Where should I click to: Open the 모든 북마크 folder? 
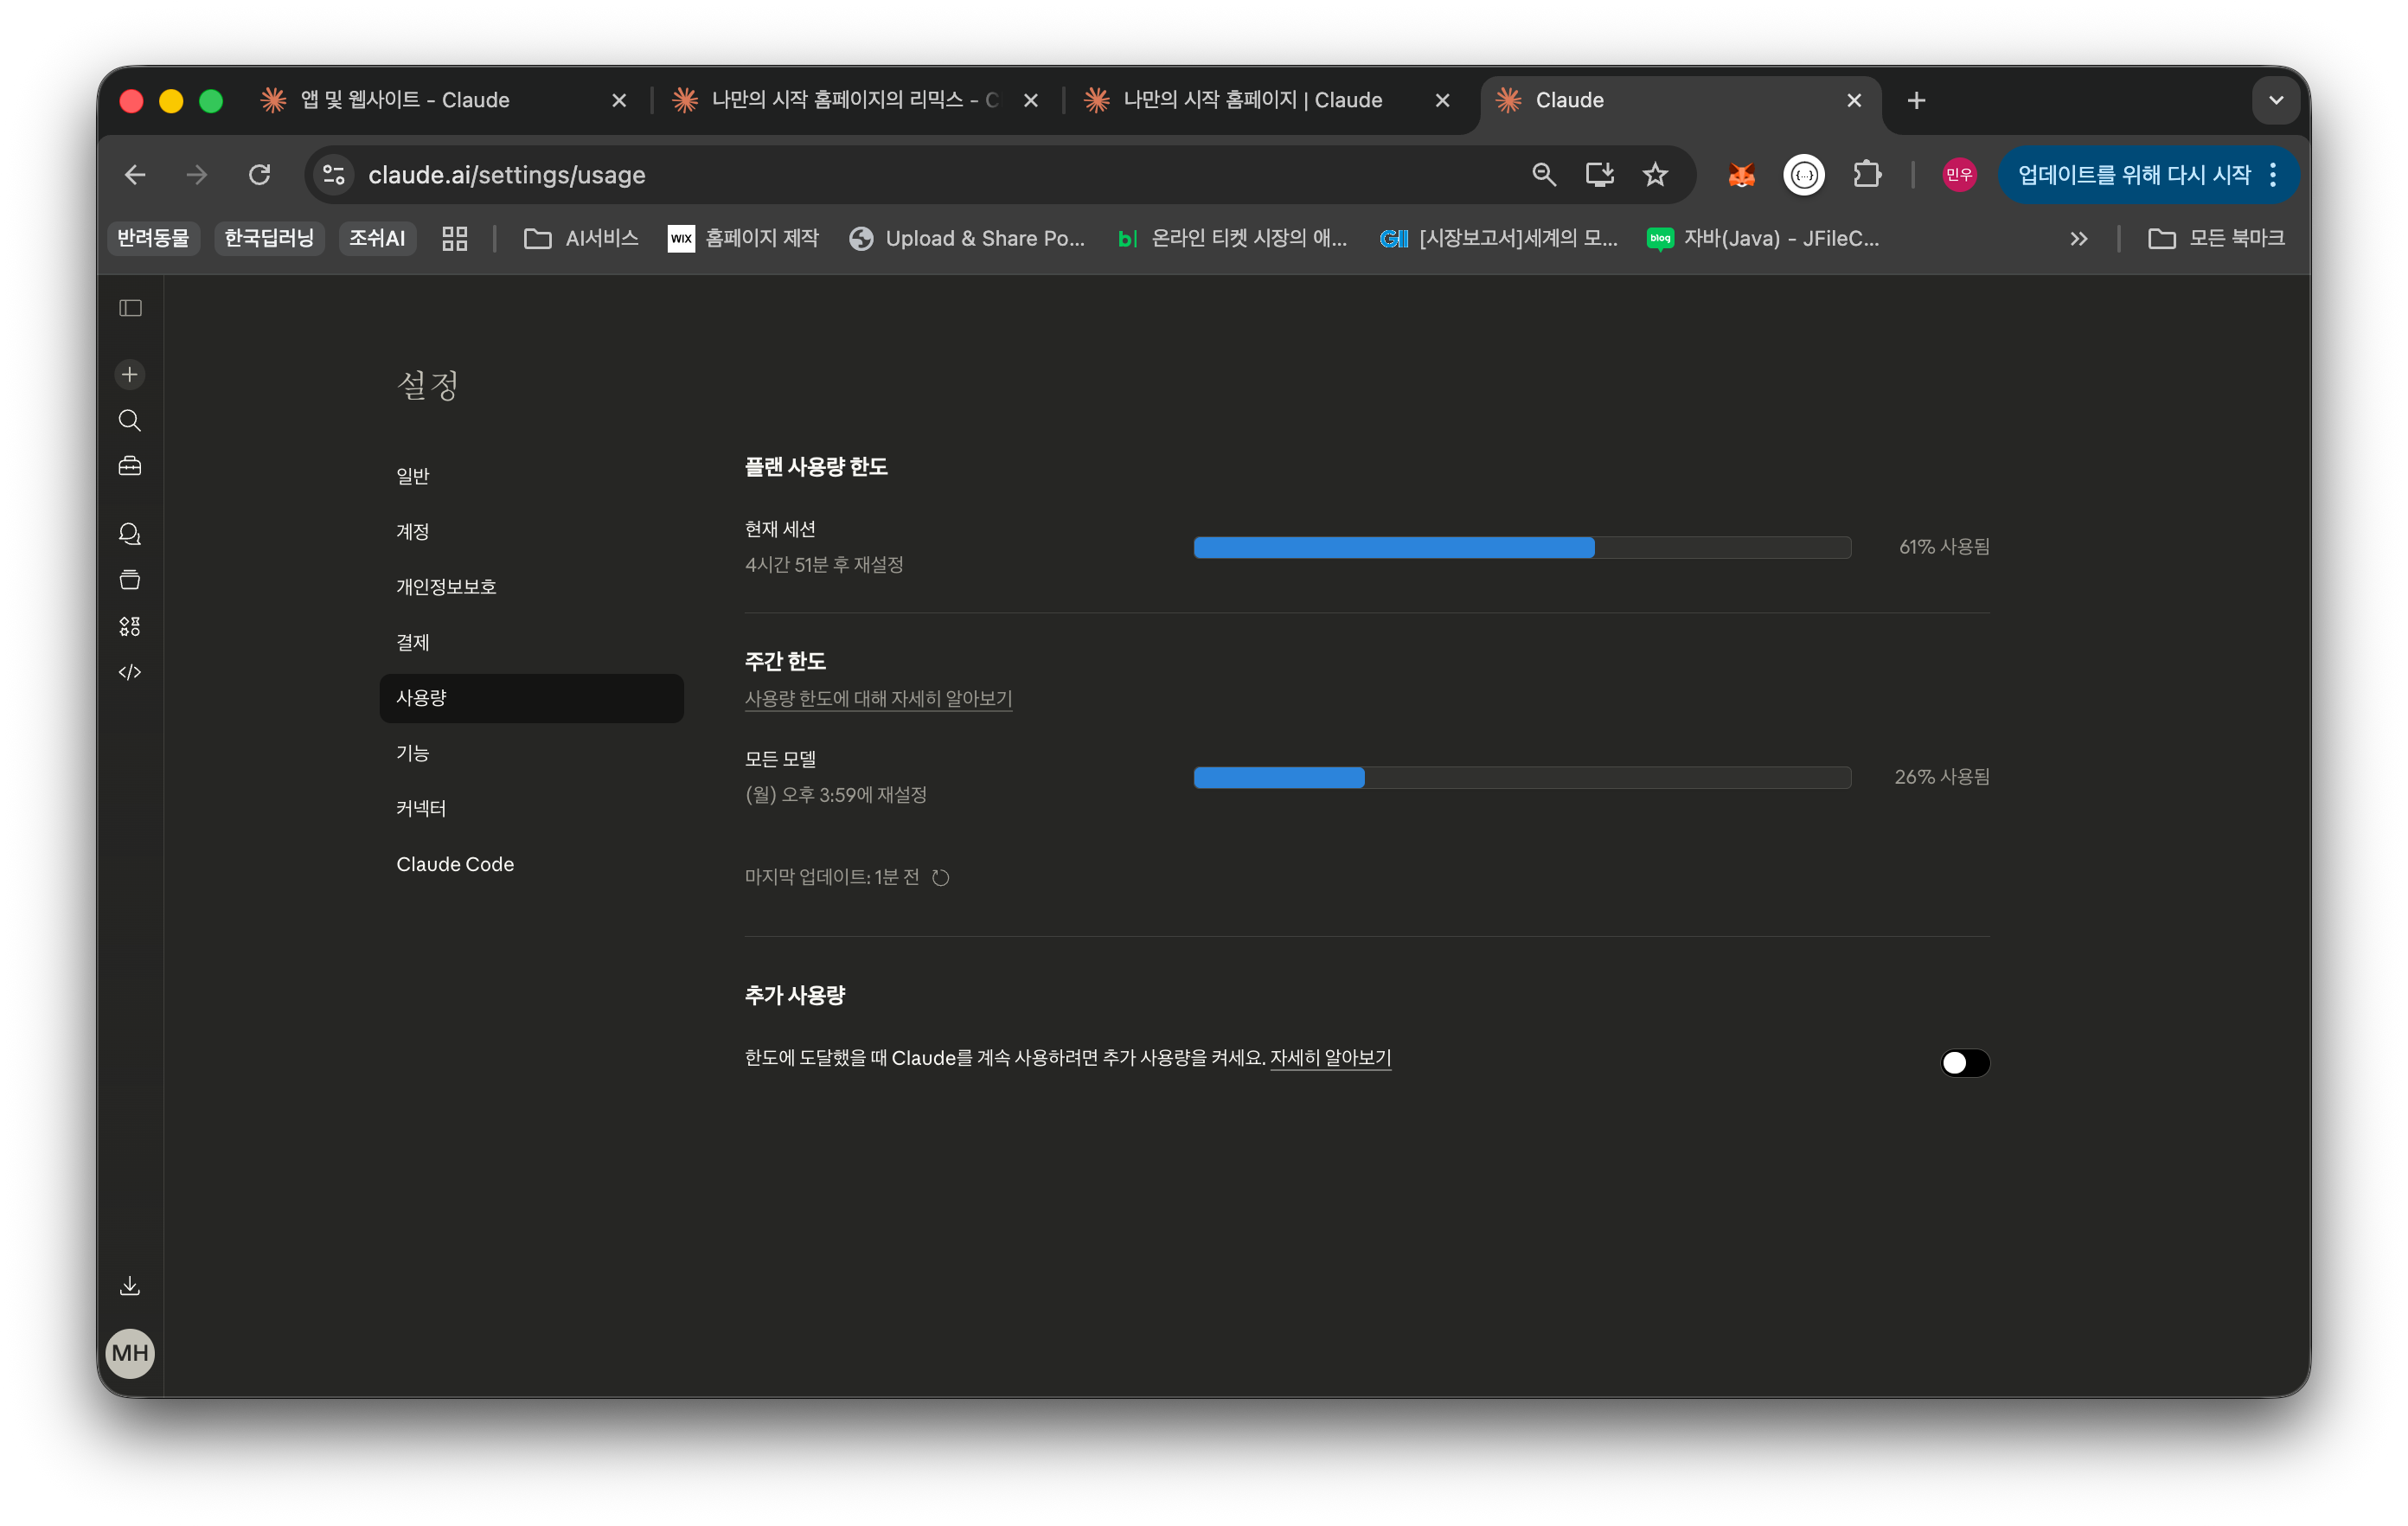point(2217,238)
